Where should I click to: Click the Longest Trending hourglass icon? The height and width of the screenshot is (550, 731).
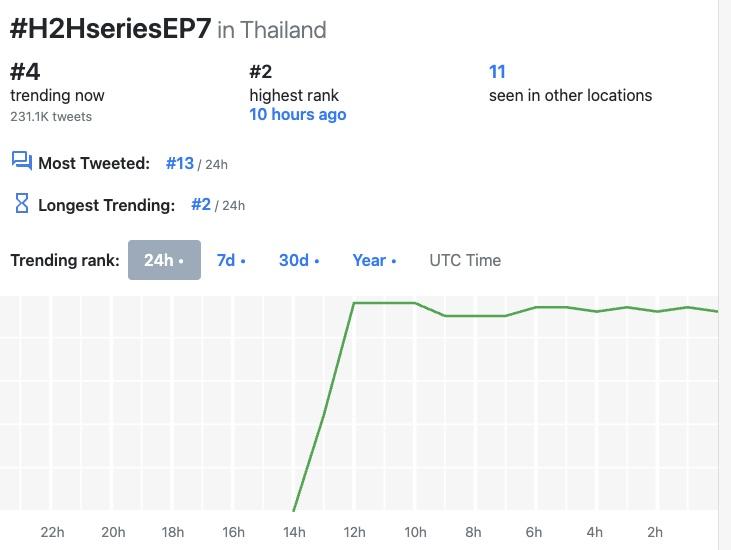pyautogui.click(x=22, y=204)
